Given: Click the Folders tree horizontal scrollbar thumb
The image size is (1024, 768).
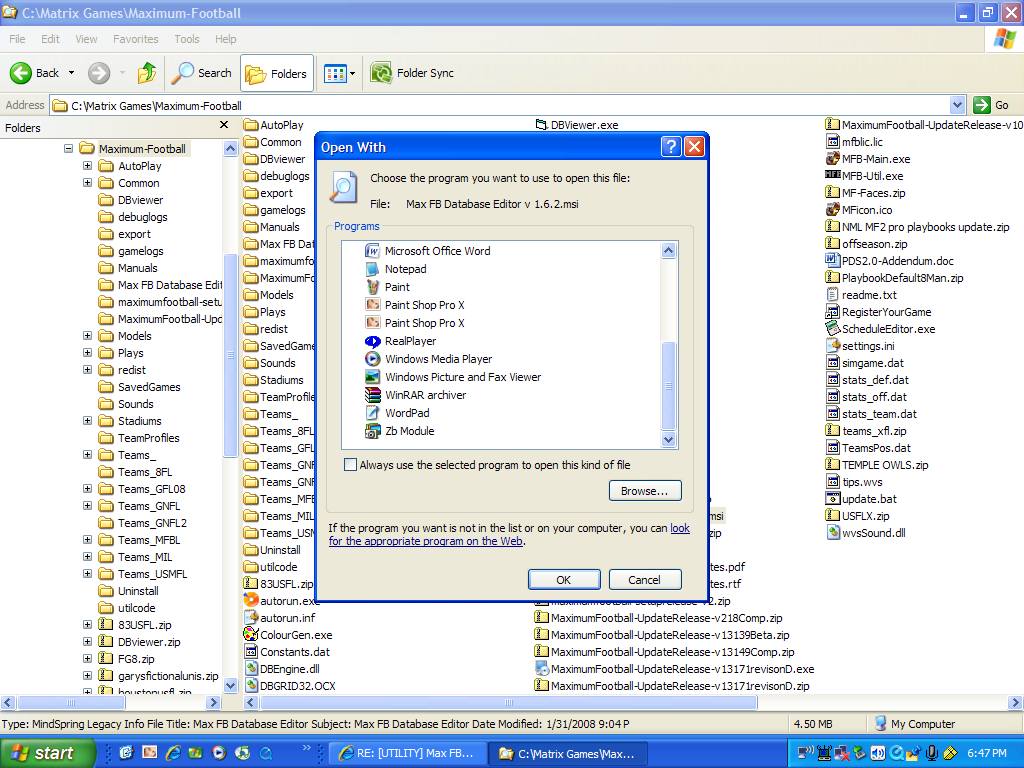Looking at the screenshot, I should tap(71, 703).
